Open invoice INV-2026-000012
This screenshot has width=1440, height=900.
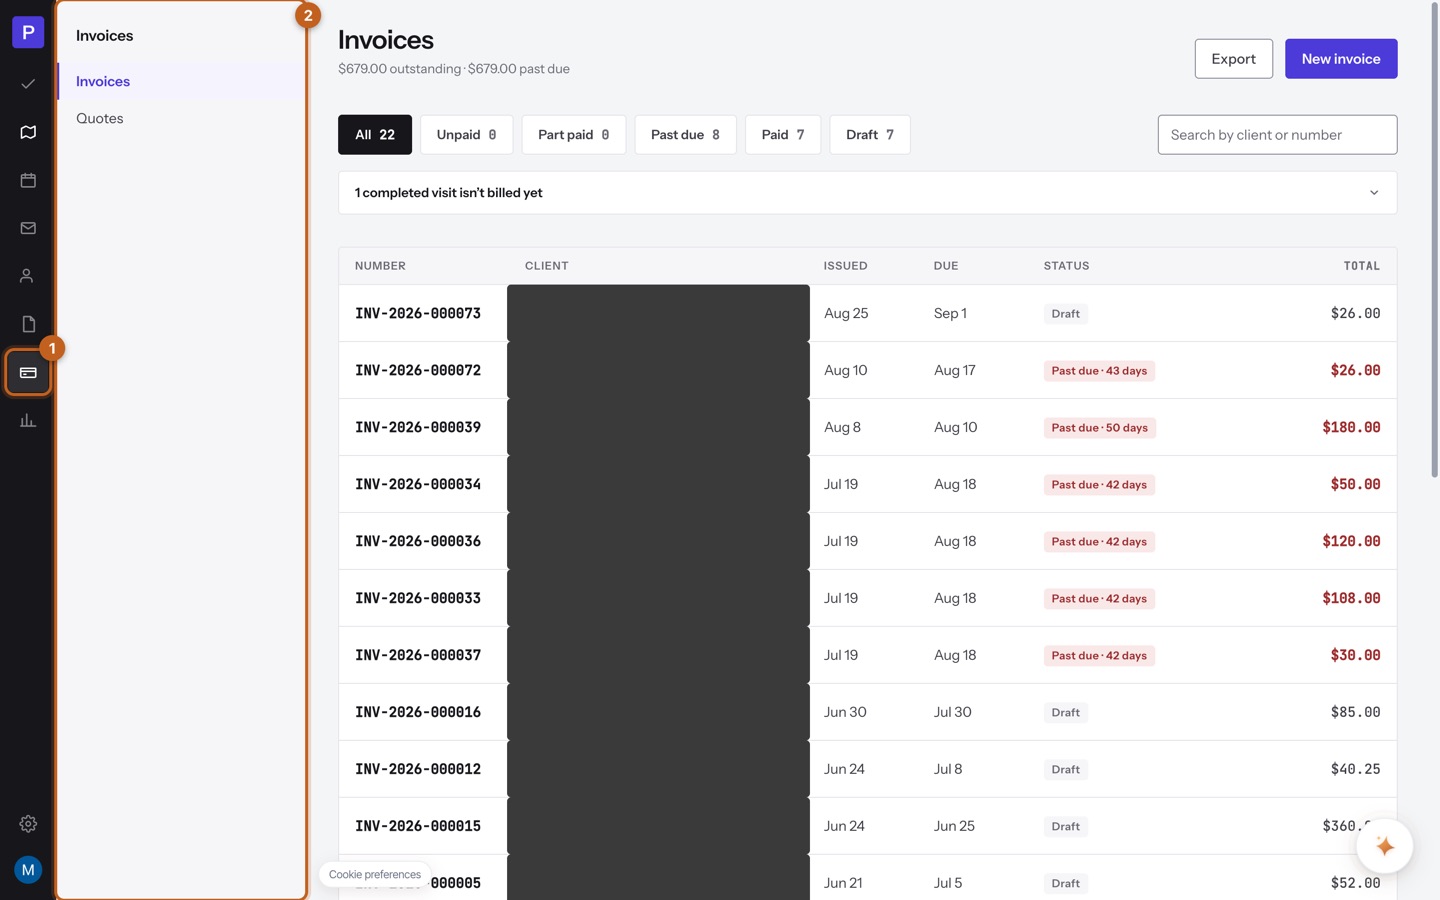coord(418,770)
